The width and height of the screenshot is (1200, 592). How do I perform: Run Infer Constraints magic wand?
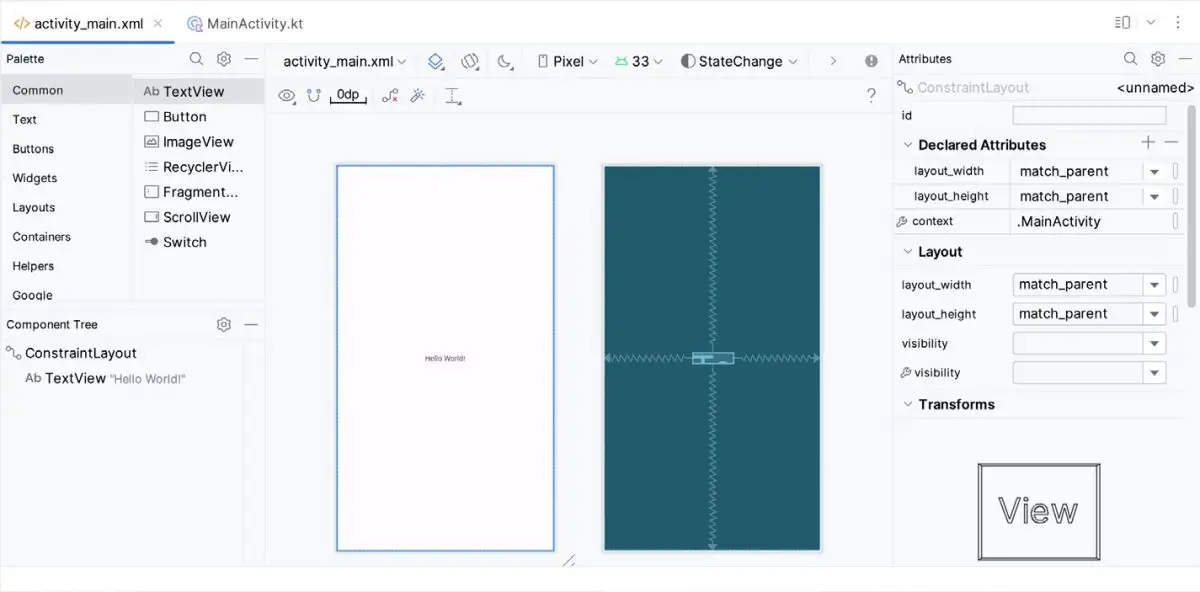pos(418,96)
